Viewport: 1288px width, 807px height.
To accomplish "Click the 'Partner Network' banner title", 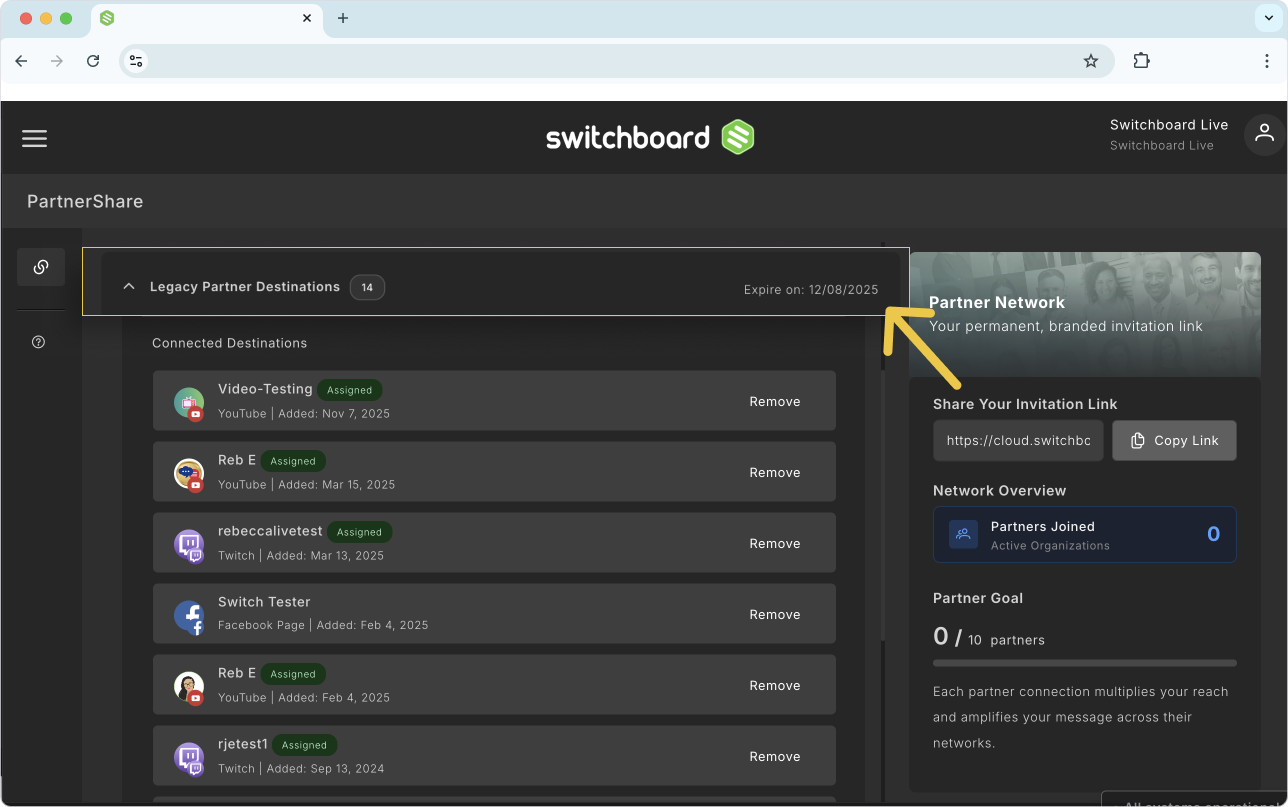I will [997, 302].
